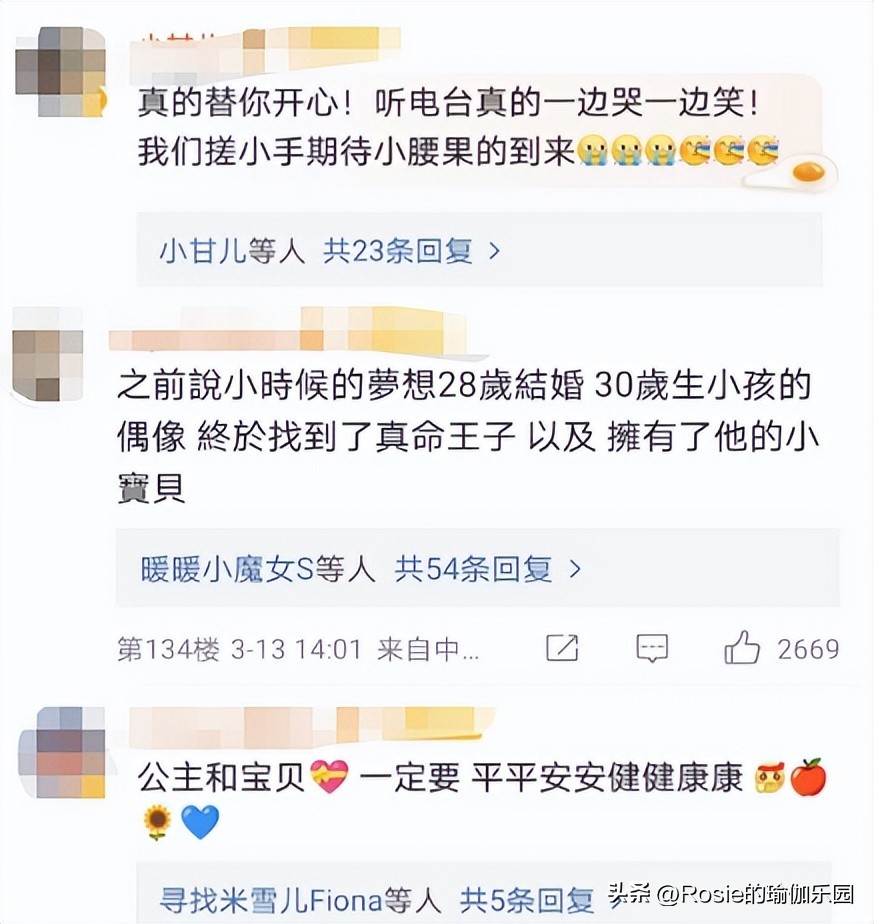Open the first commenter's pixelated avatar
The height and width of the screenshot is (924, 874).
pos(60,72)
